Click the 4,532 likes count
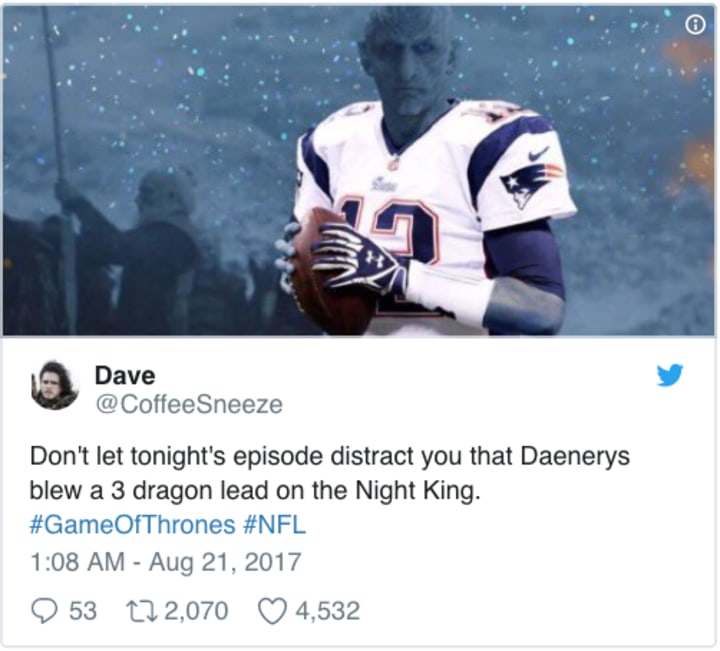Viewport: 720px width, 651px height. (x=327, y=612)
